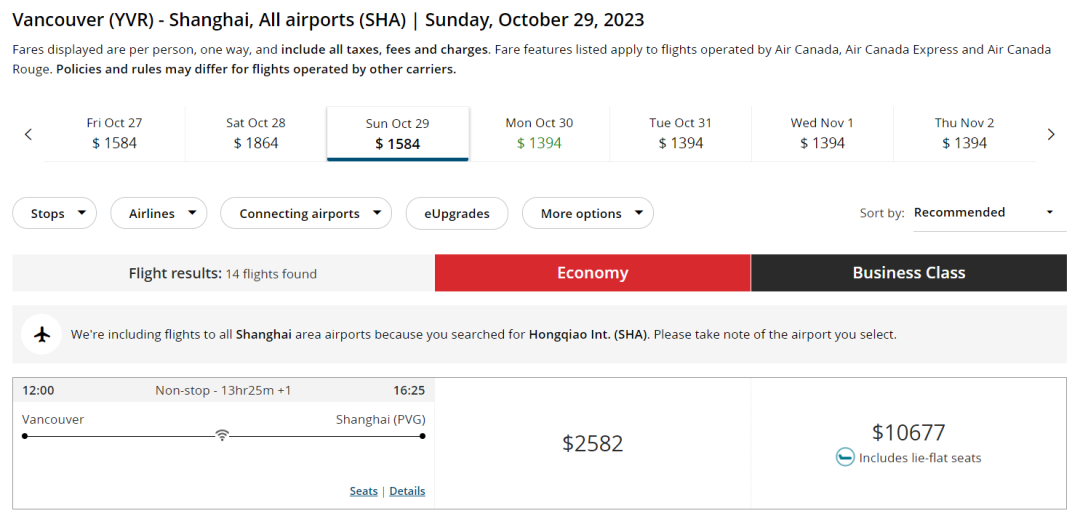Switch to Business Class tab
This screenshot has height=516, width=1080.
[908, 273]
